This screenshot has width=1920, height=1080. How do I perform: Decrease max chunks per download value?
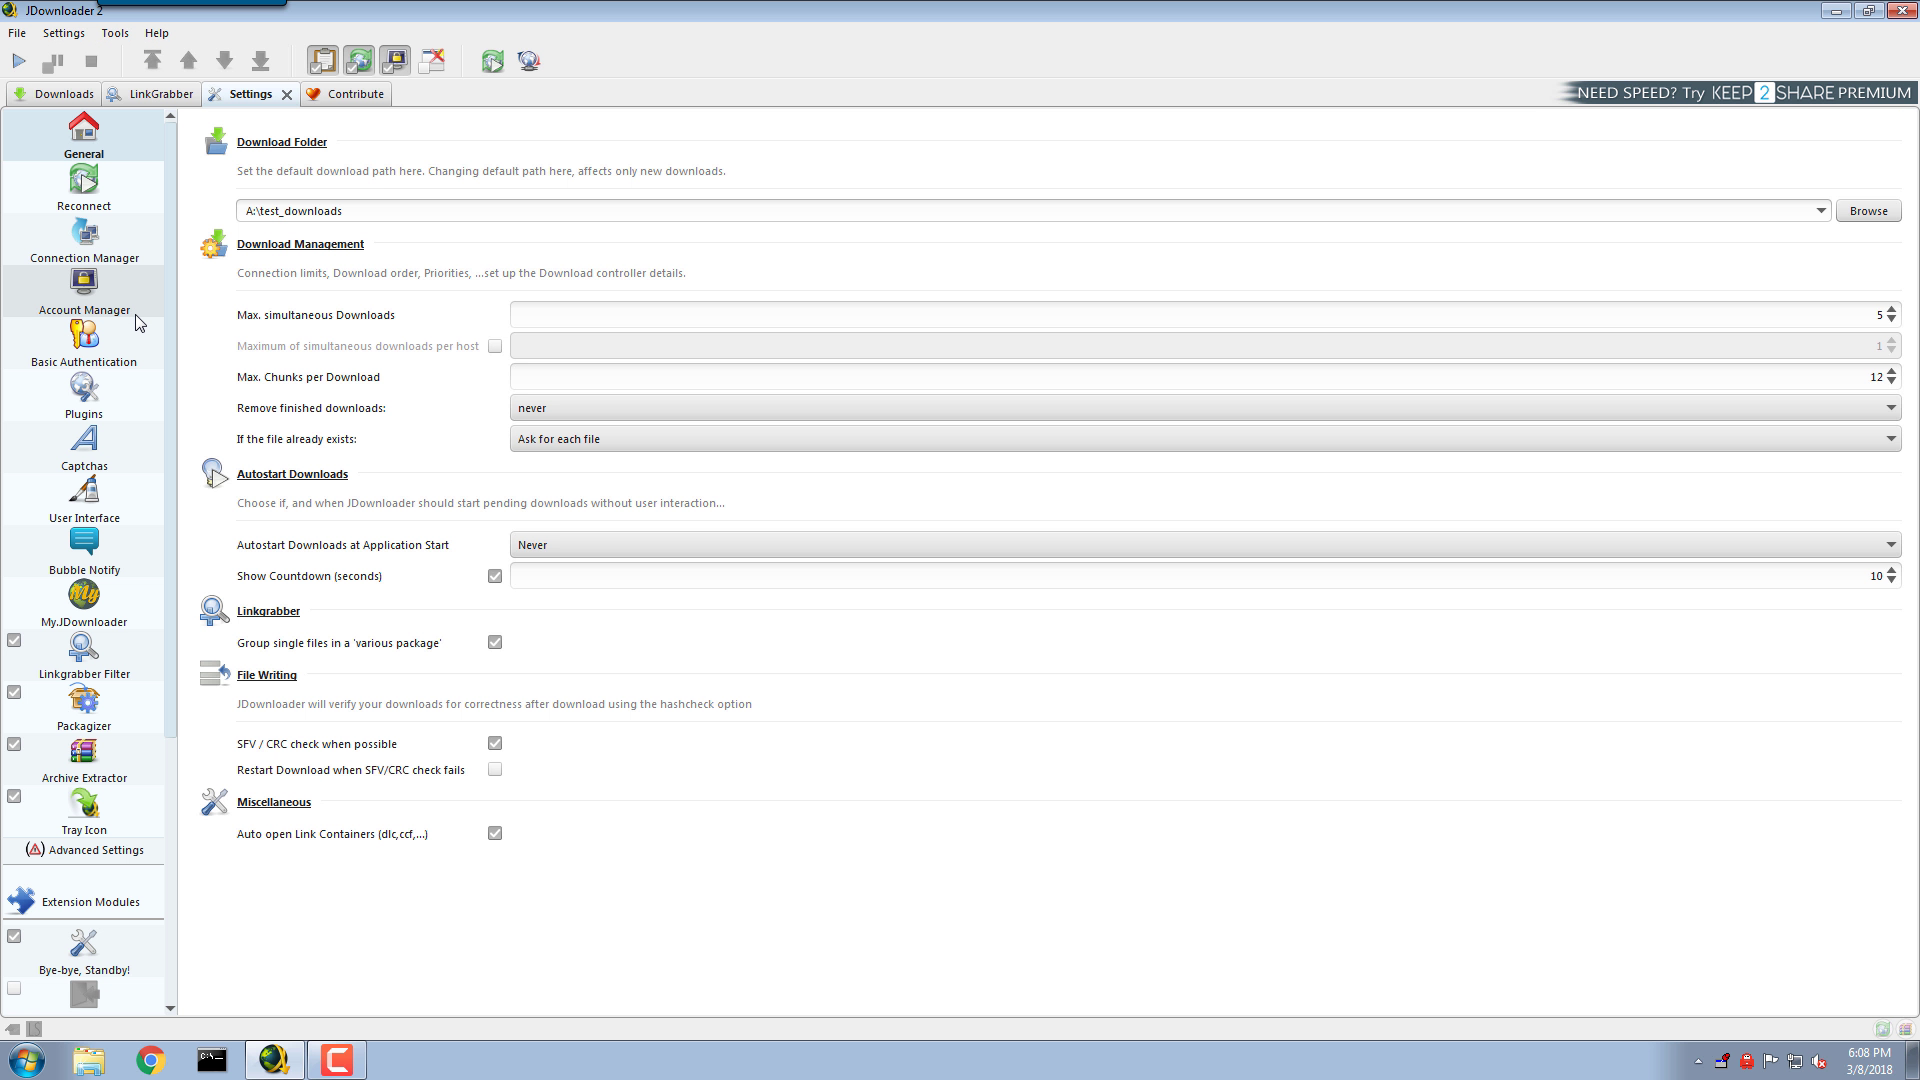[1891, 382]
